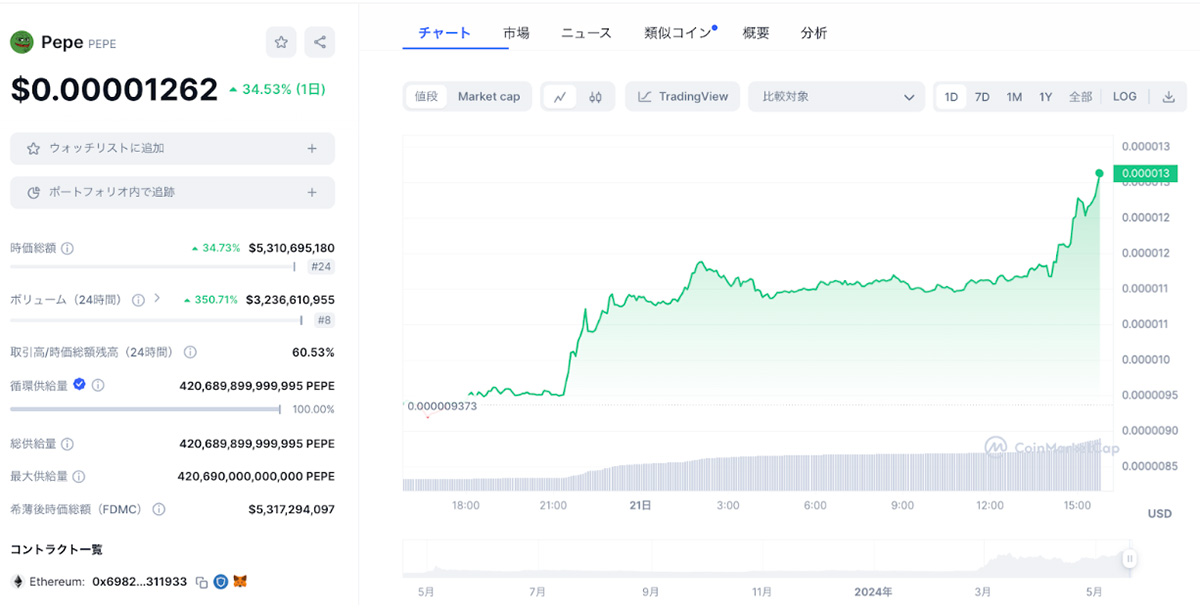Click the 34.73% market cap change

tap(216, 248)
